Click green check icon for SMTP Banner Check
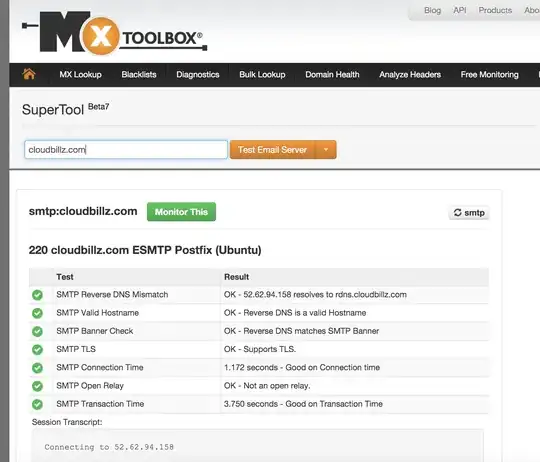 tap(37, 331)
